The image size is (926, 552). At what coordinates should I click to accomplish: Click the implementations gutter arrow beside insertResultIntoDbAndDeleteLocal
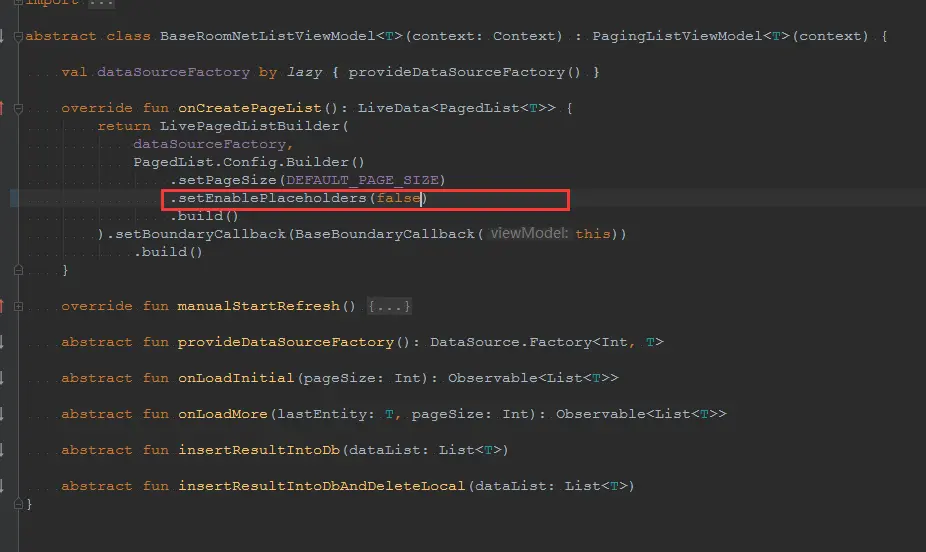[x=2, y=486]
